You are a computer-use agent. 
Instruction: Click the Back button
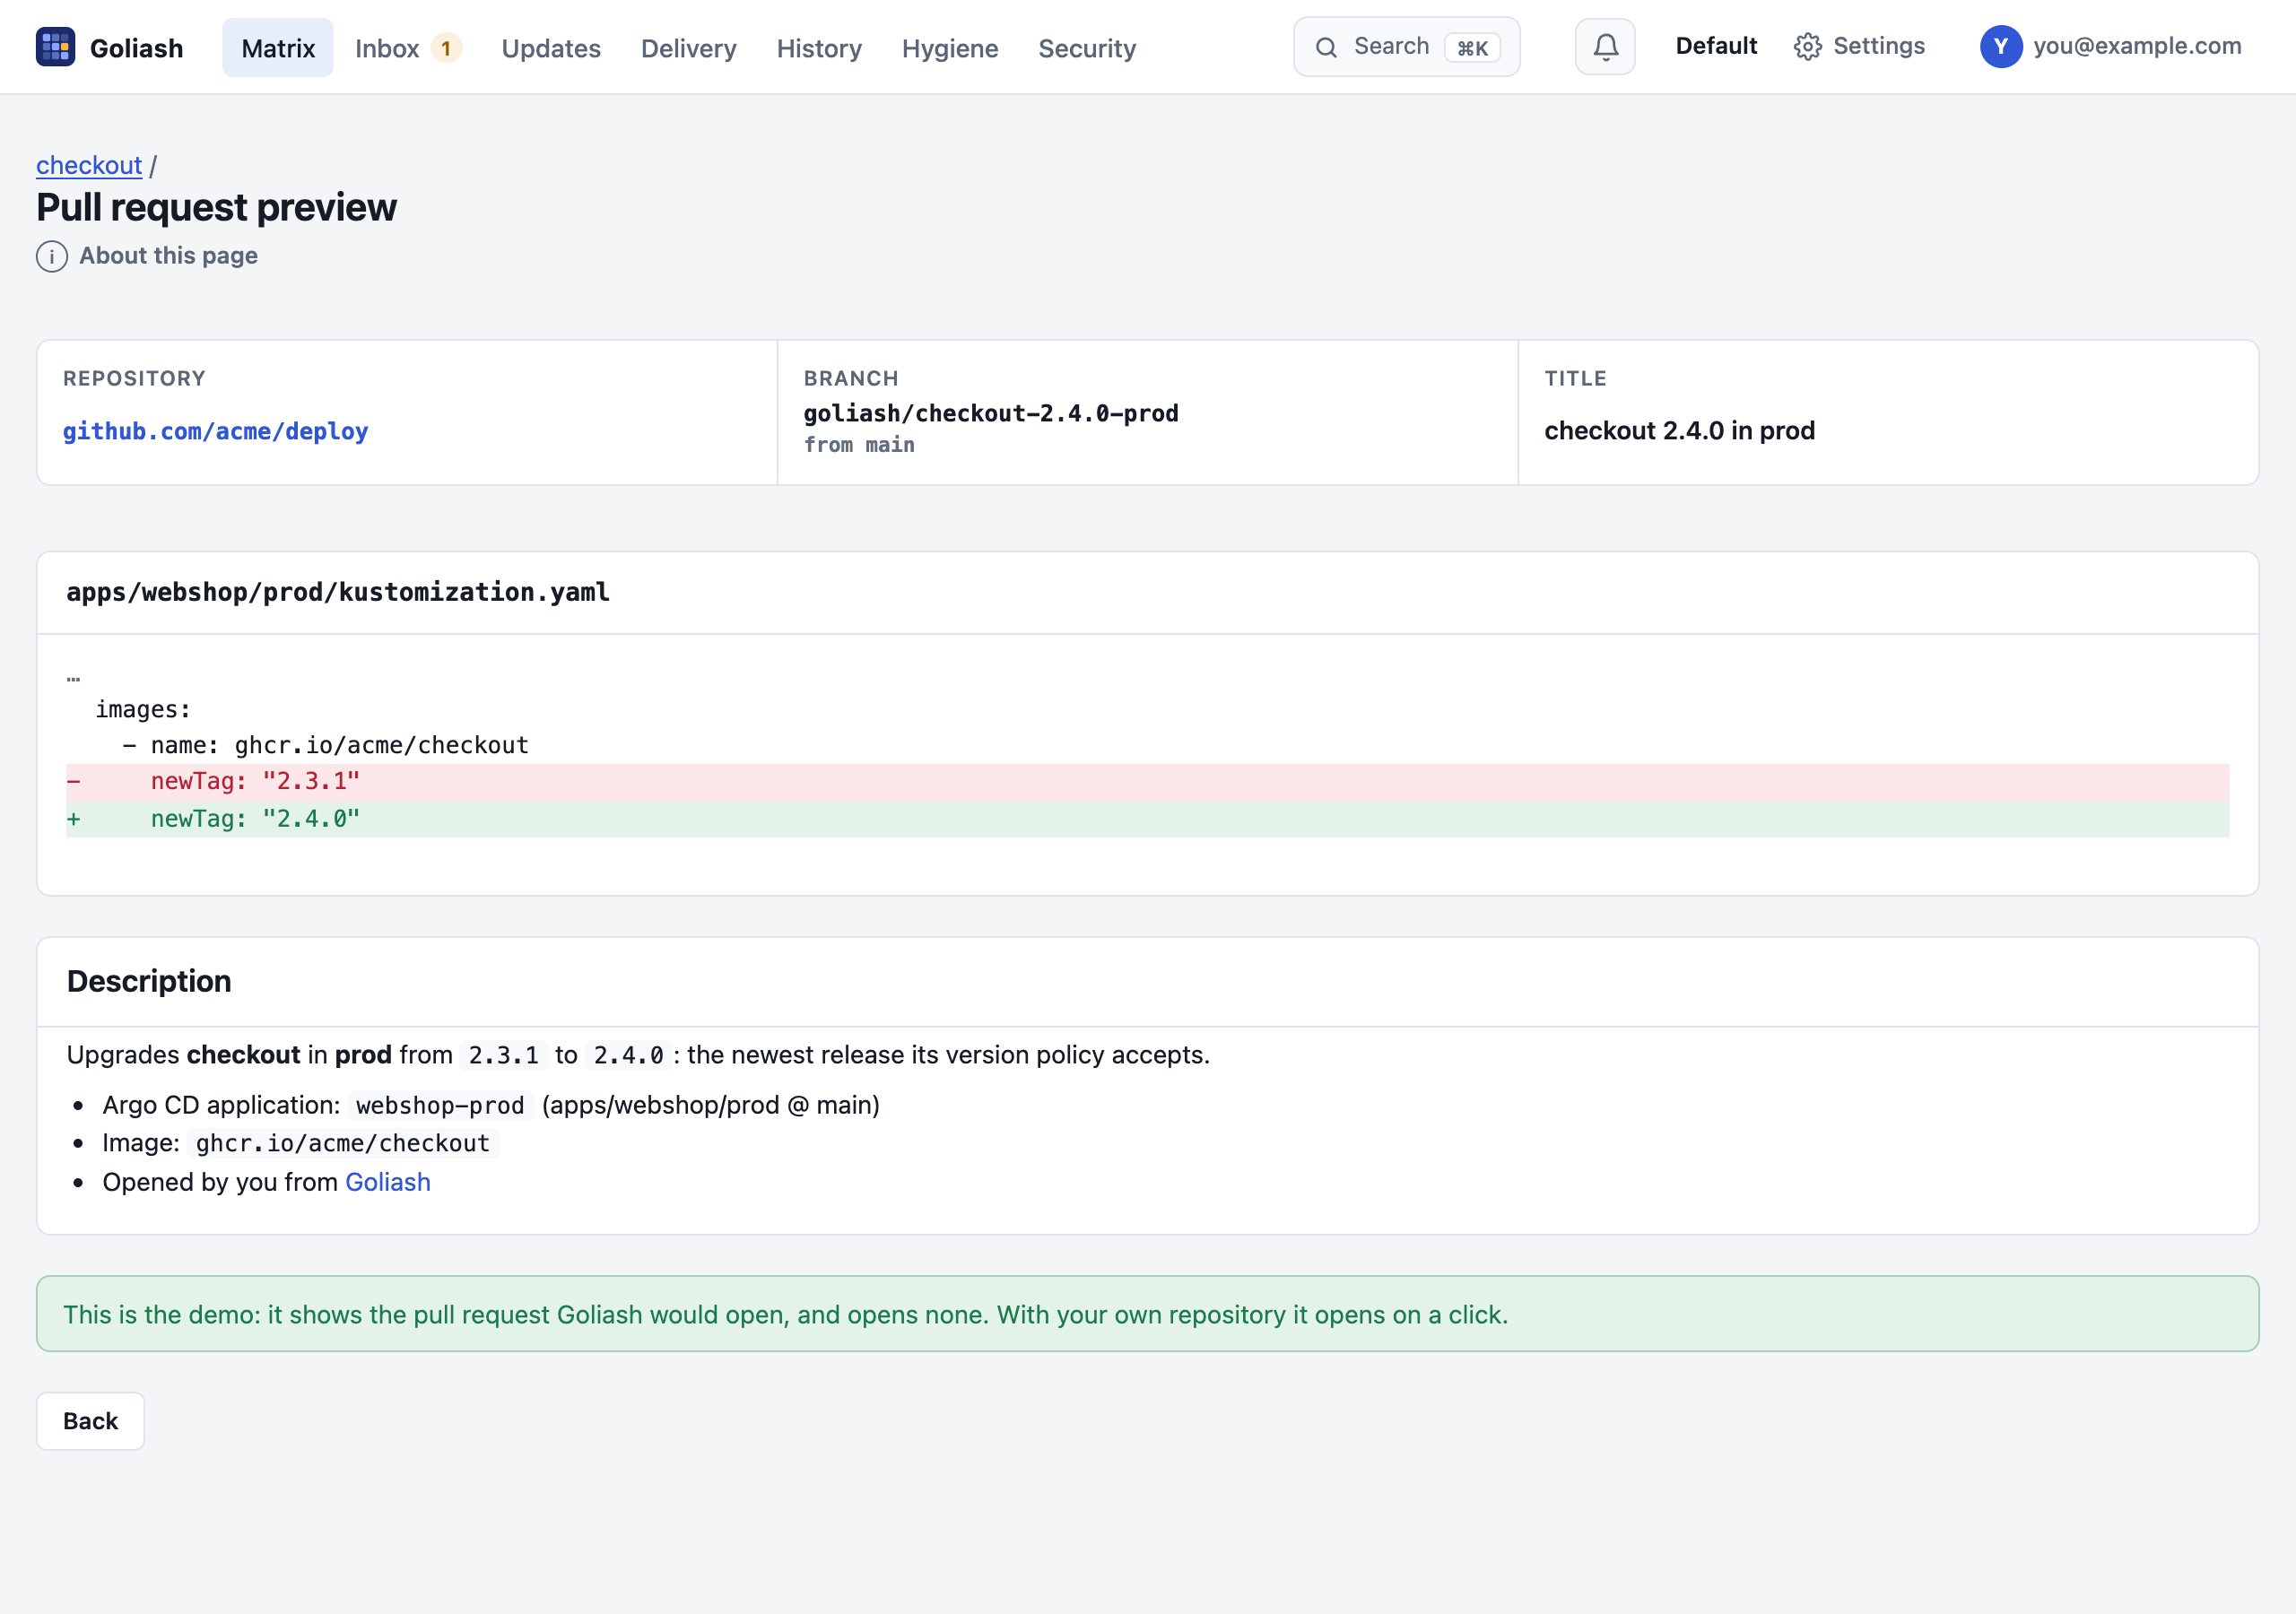pos(91,1421)
